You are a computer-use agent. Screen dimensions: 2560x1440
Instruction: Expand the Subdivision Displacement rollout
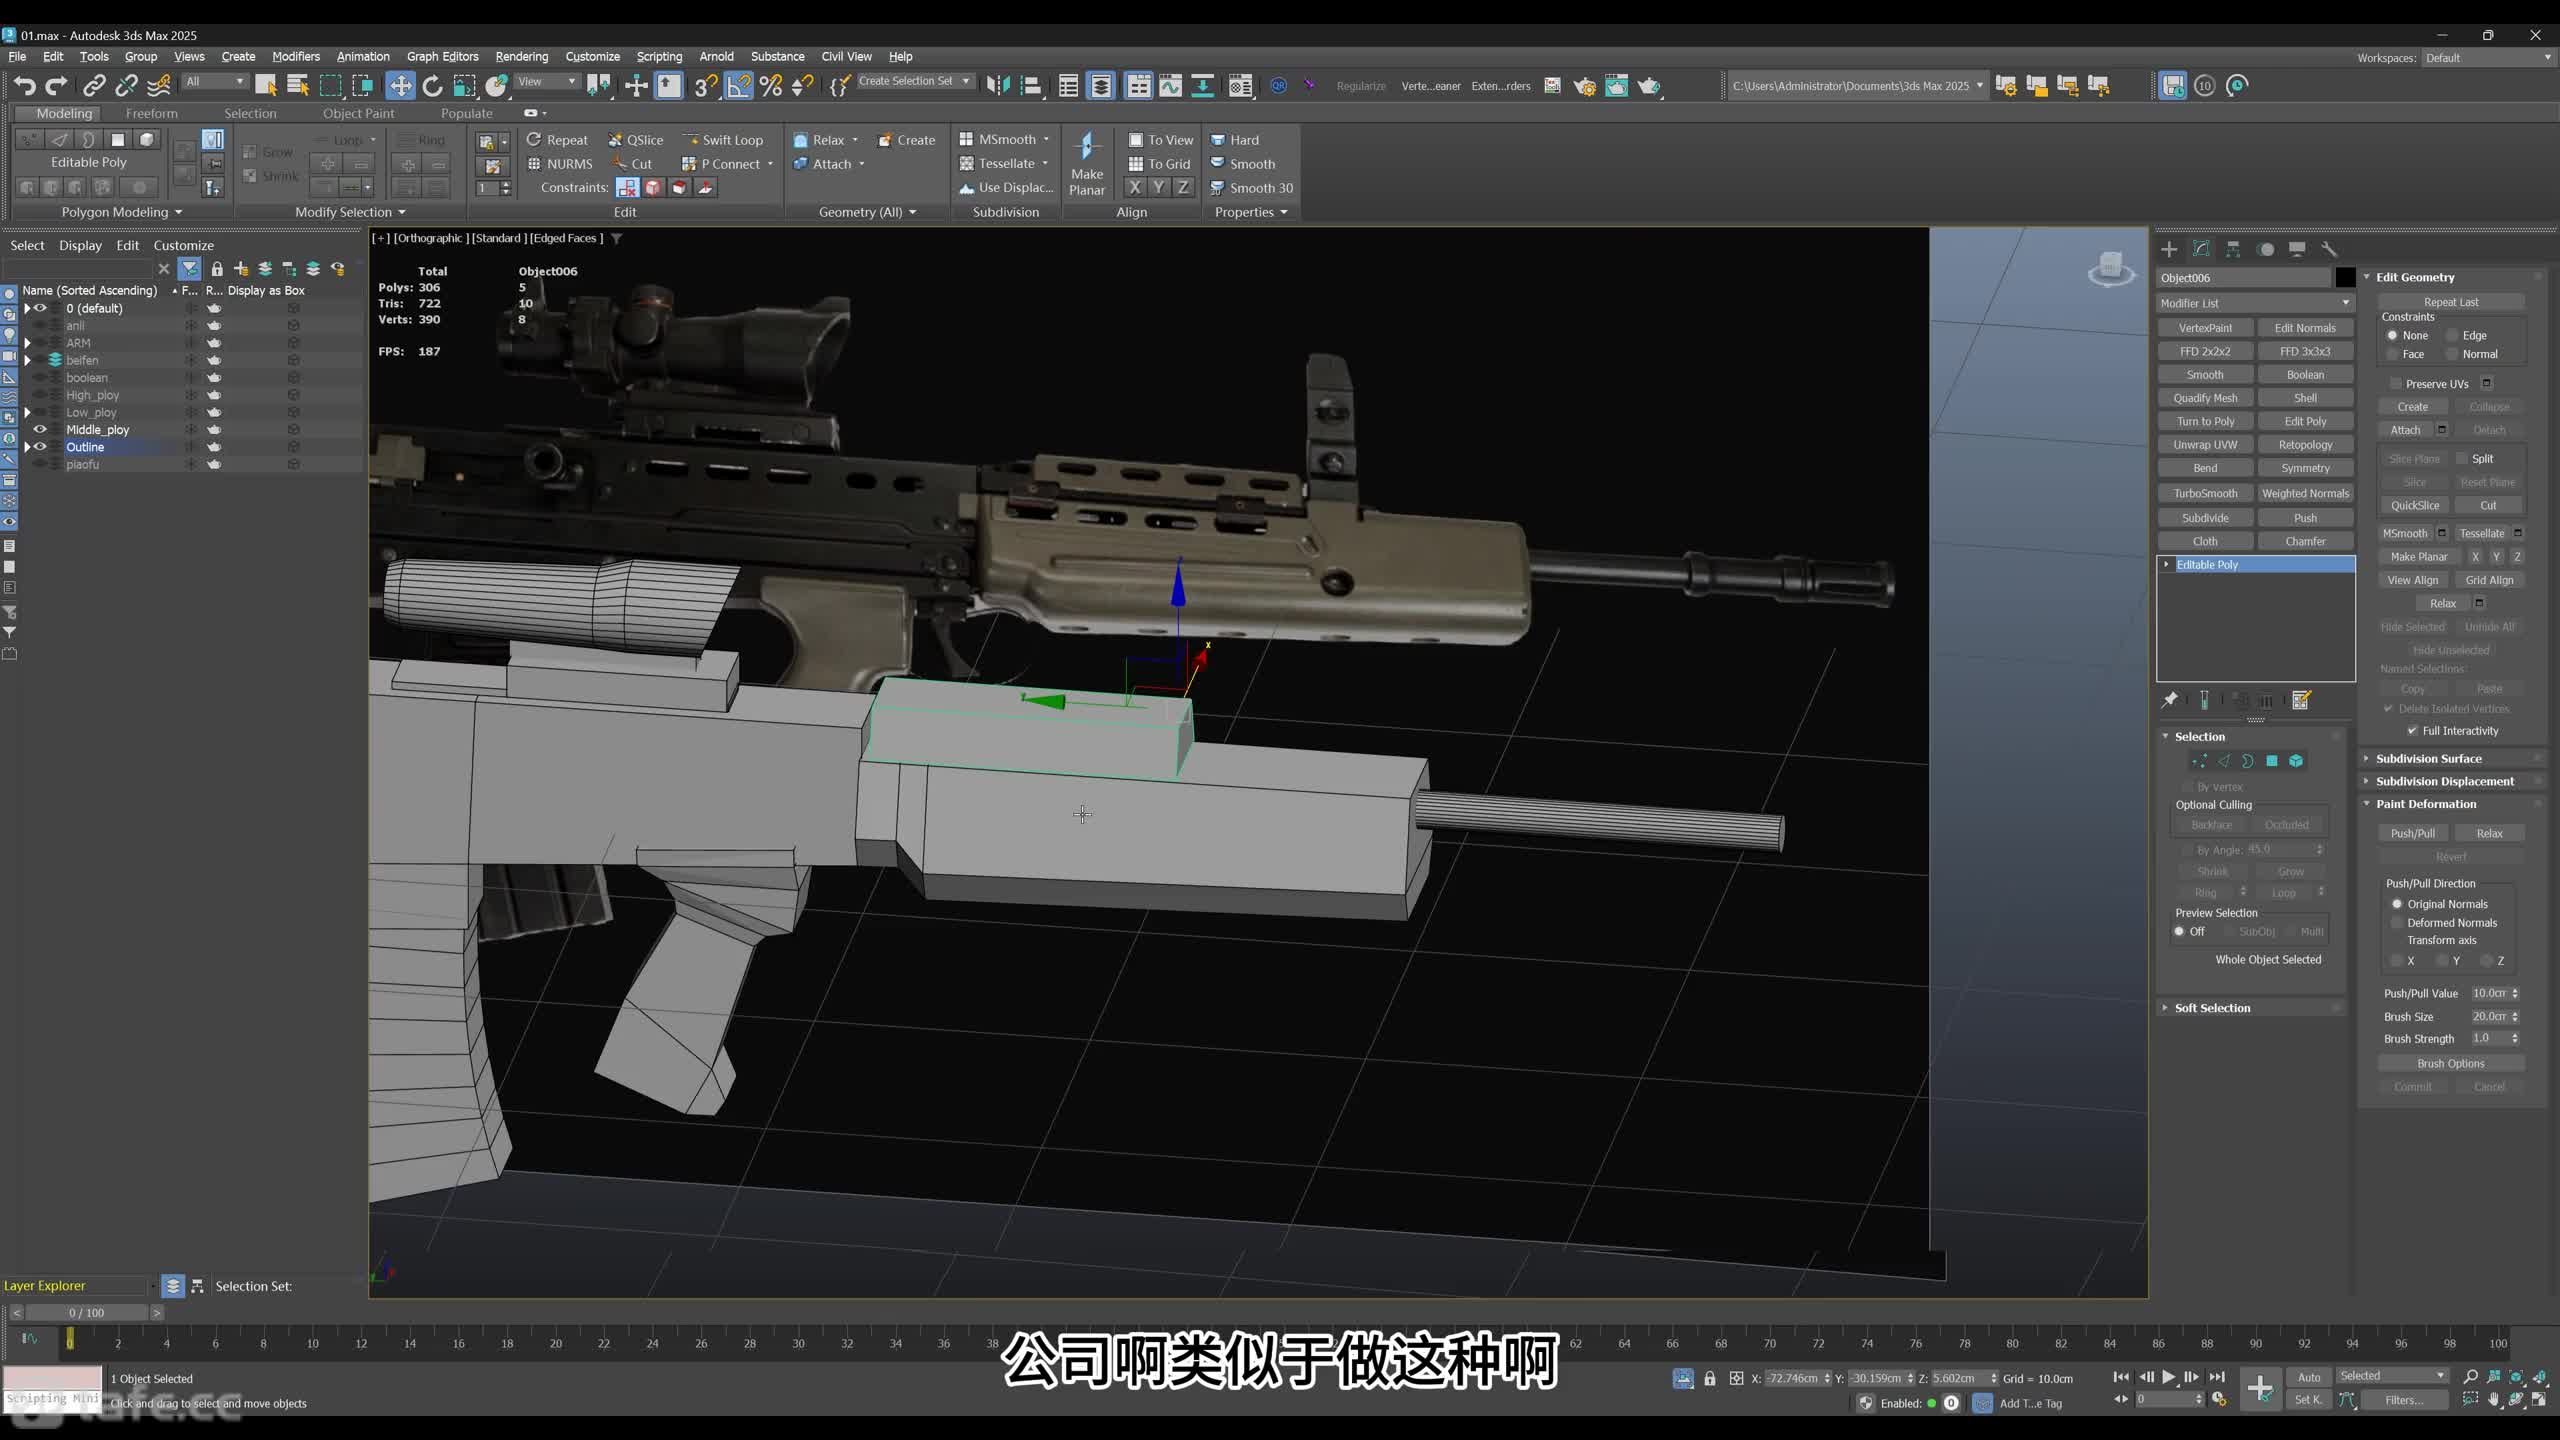coord(2451,782)
